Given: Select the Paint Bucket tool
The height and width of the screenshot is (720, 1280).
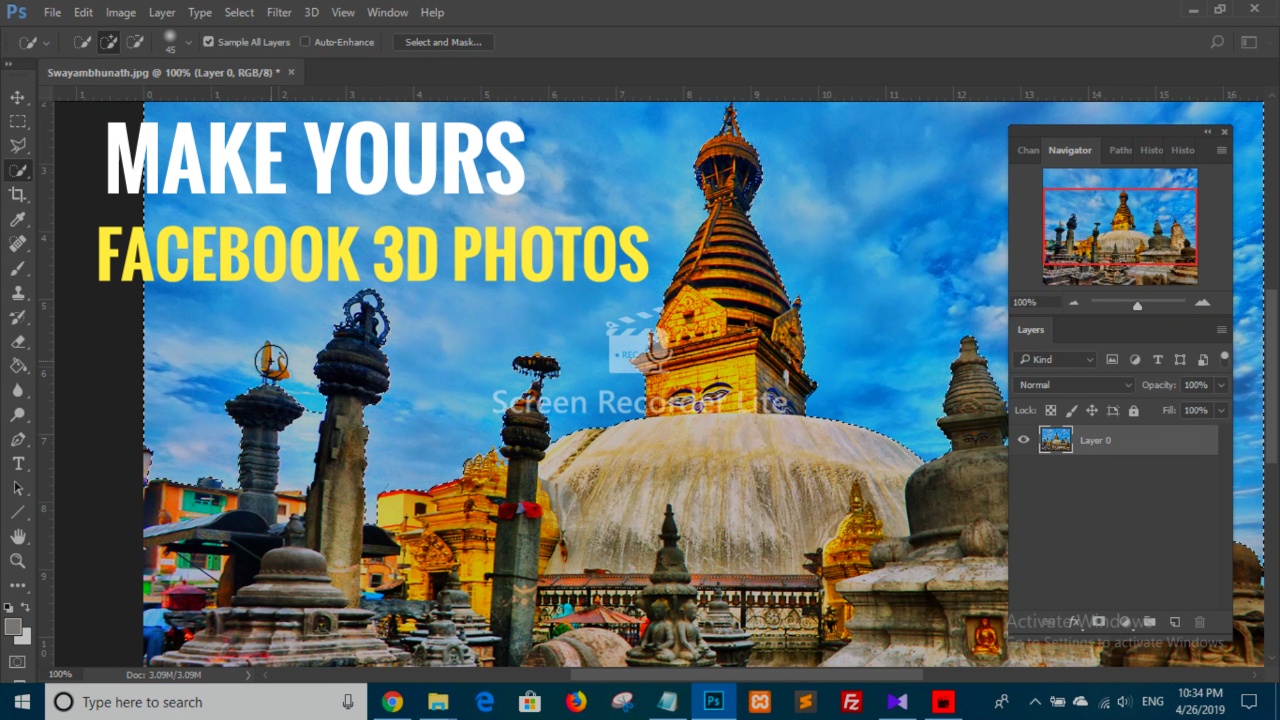Looking at the screenshot, I should 18,366.
